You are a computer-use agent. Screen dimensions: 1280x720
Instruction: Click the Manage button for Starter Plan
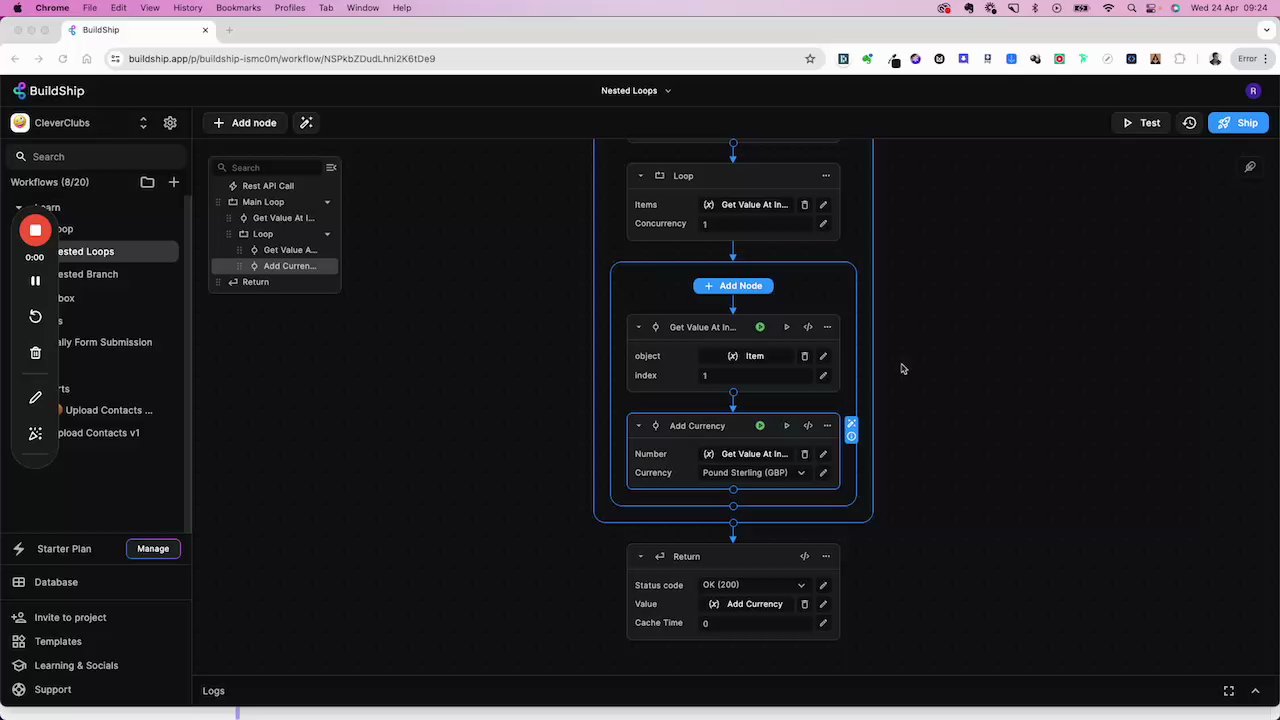tap(152, 548)
